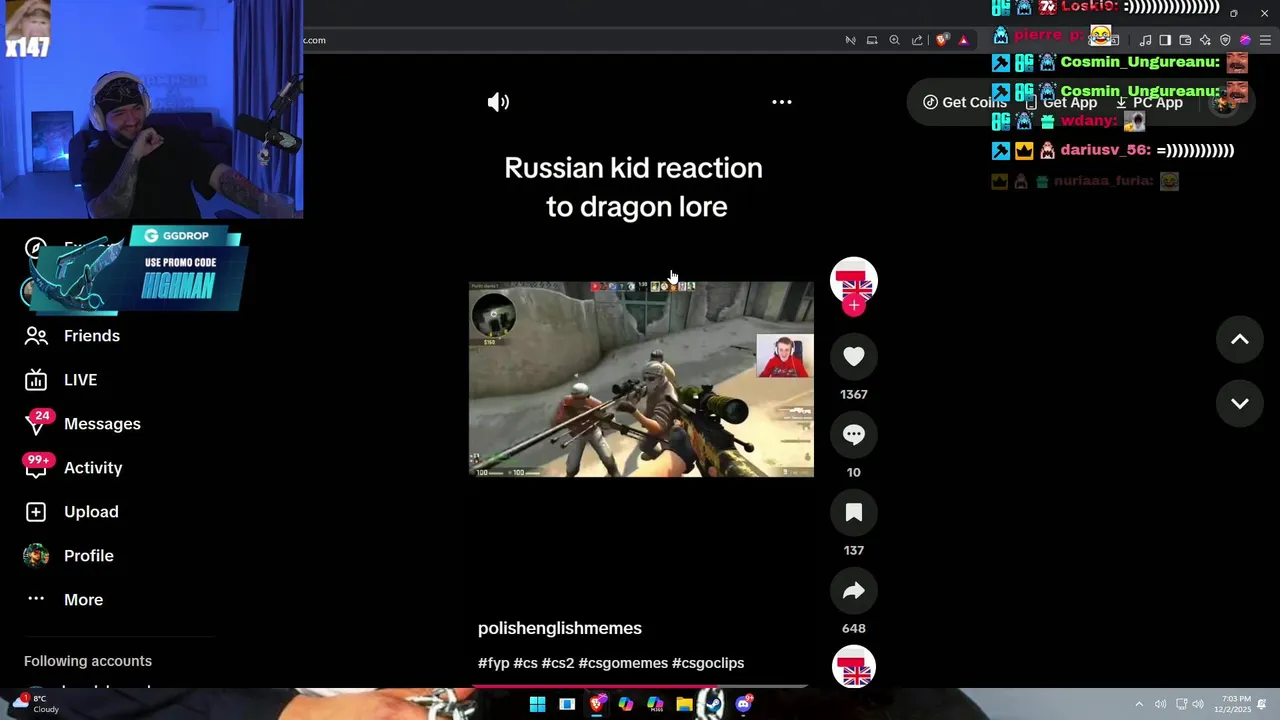Click the Russian kid reaction video title
The image size is (1280, 720).
point(634,187)
